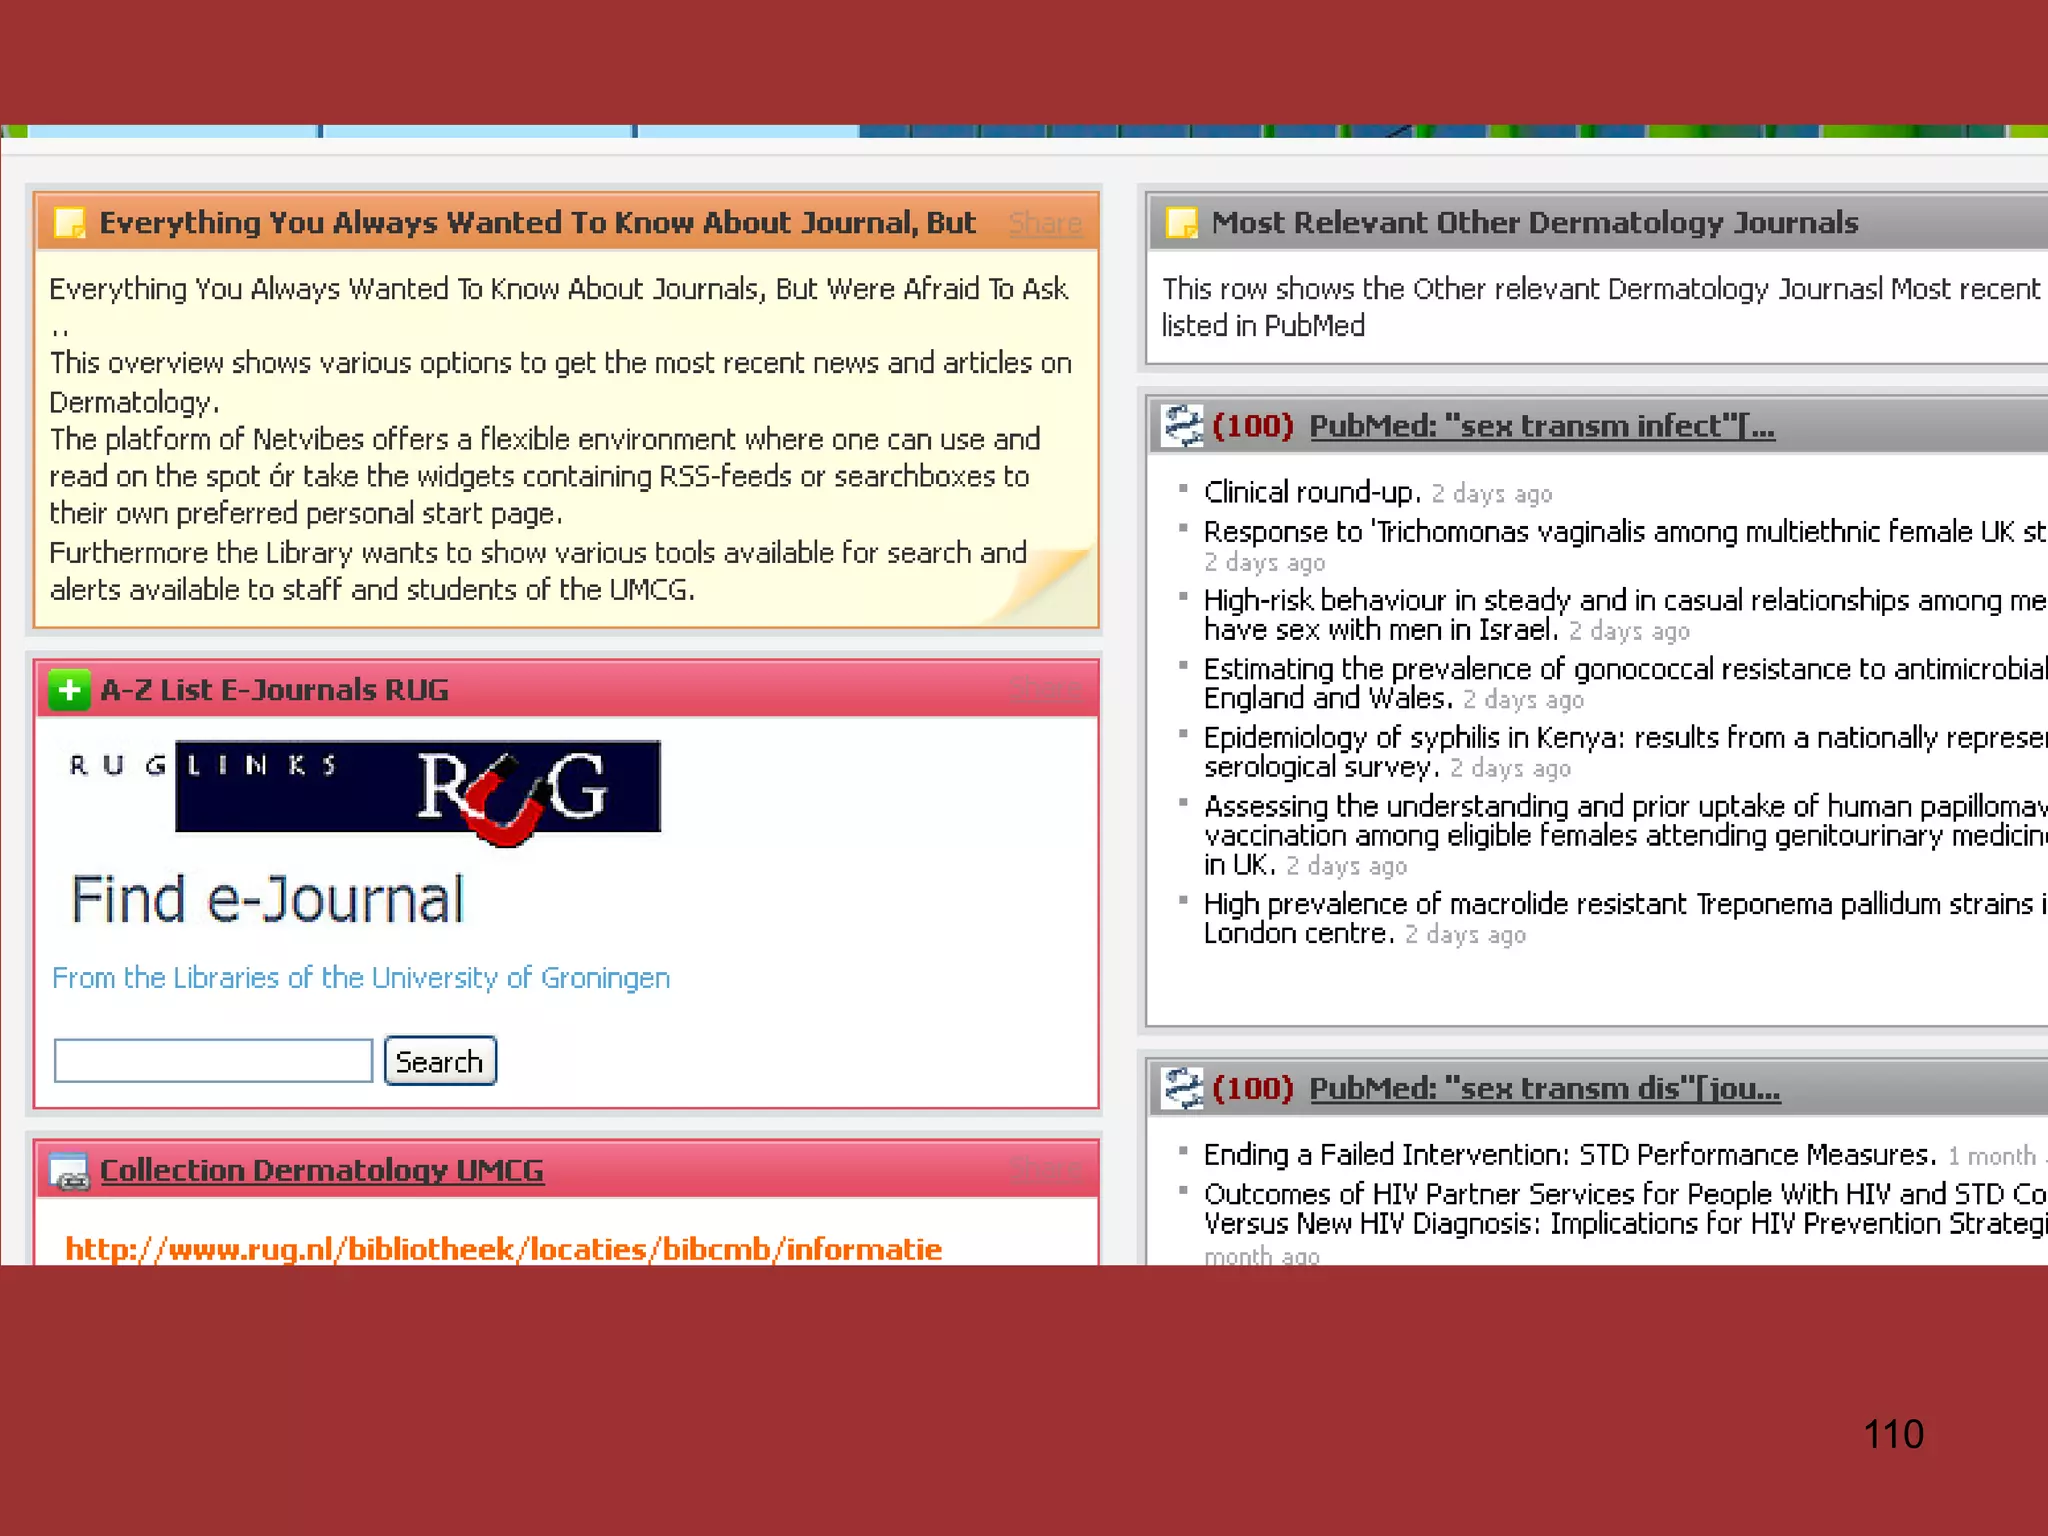Open Ending a Failed Intervention STD article
2048x1536 pixels.
[x=1570, y=1155]
